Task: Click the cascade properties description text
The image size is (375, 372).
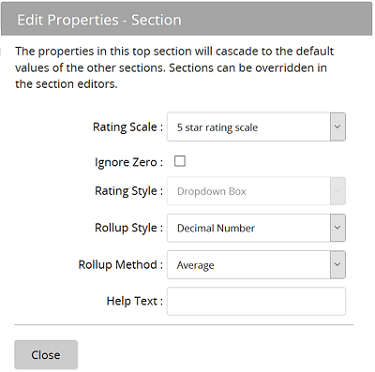Action: tap(174, 68)
